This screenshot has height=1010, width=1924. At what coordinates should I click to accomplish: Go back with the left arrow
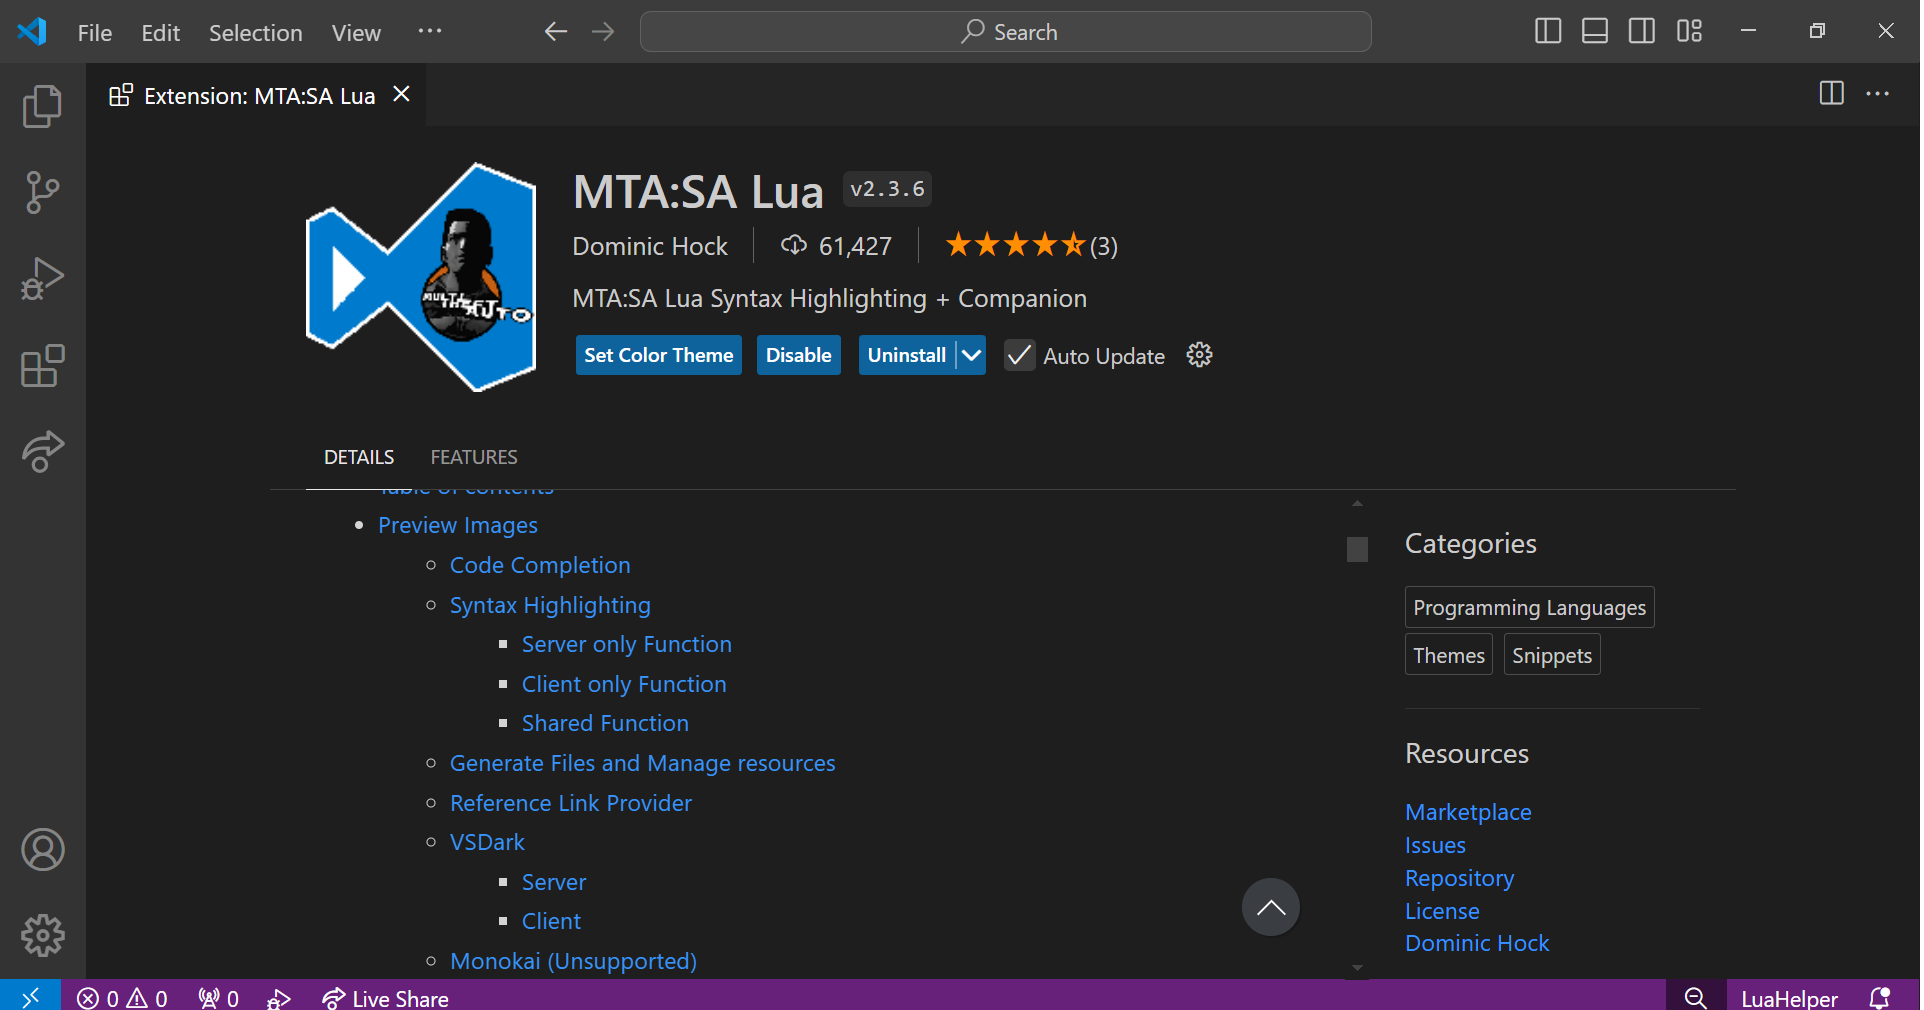click(556, 32)
